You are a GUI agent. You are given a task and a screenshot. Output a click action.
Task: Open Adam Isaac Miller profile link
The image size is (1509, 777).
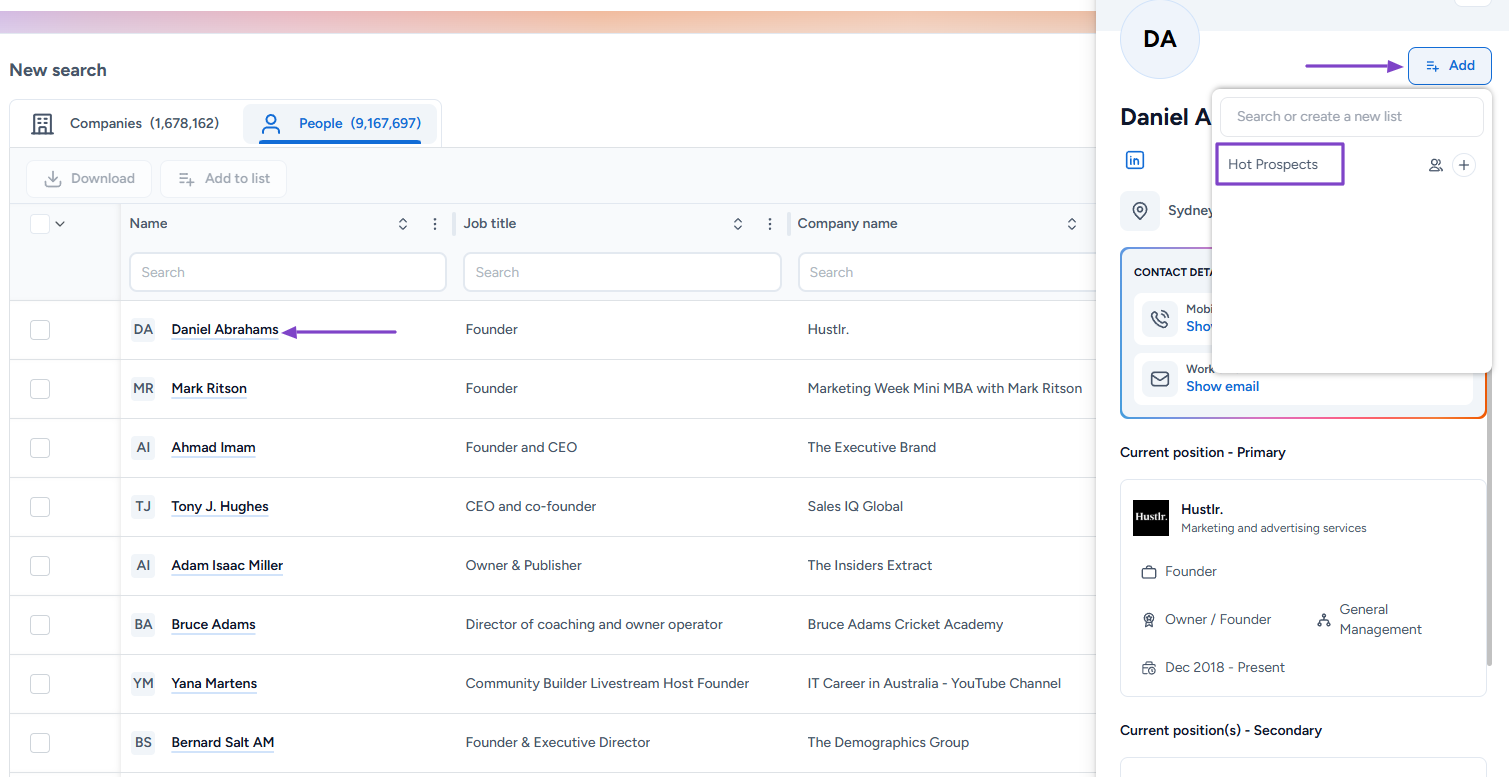(x=227, y=565)
